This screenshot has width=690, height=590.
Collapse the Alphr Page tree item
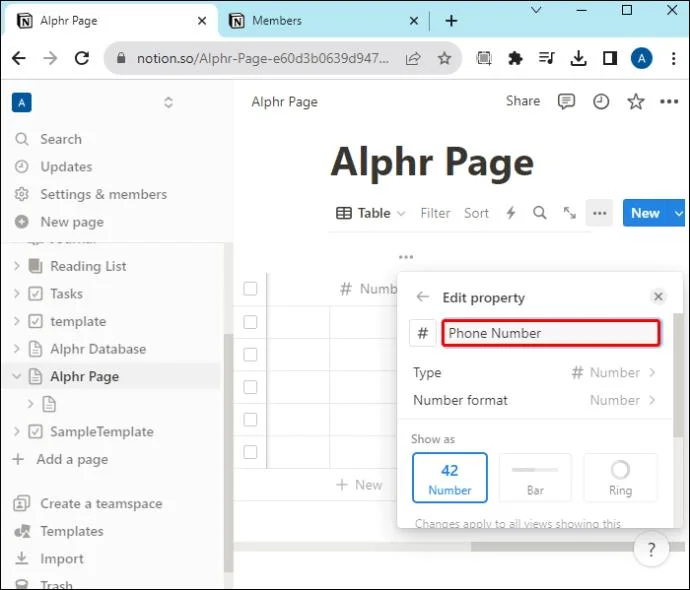pyautogui.click(x=17, y=377)
